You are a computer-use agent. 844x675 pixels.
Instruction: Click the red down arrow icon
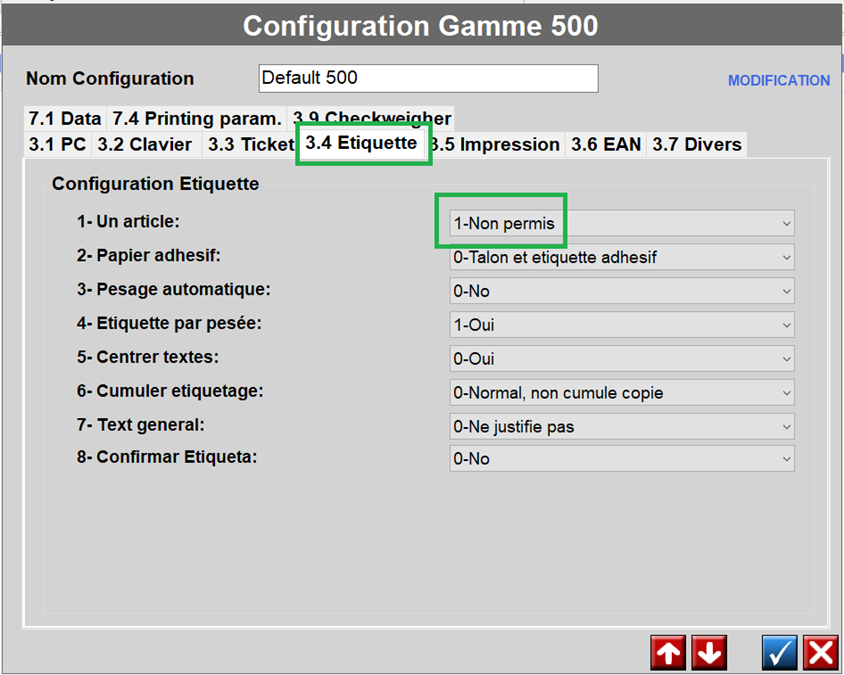[709, 653]
